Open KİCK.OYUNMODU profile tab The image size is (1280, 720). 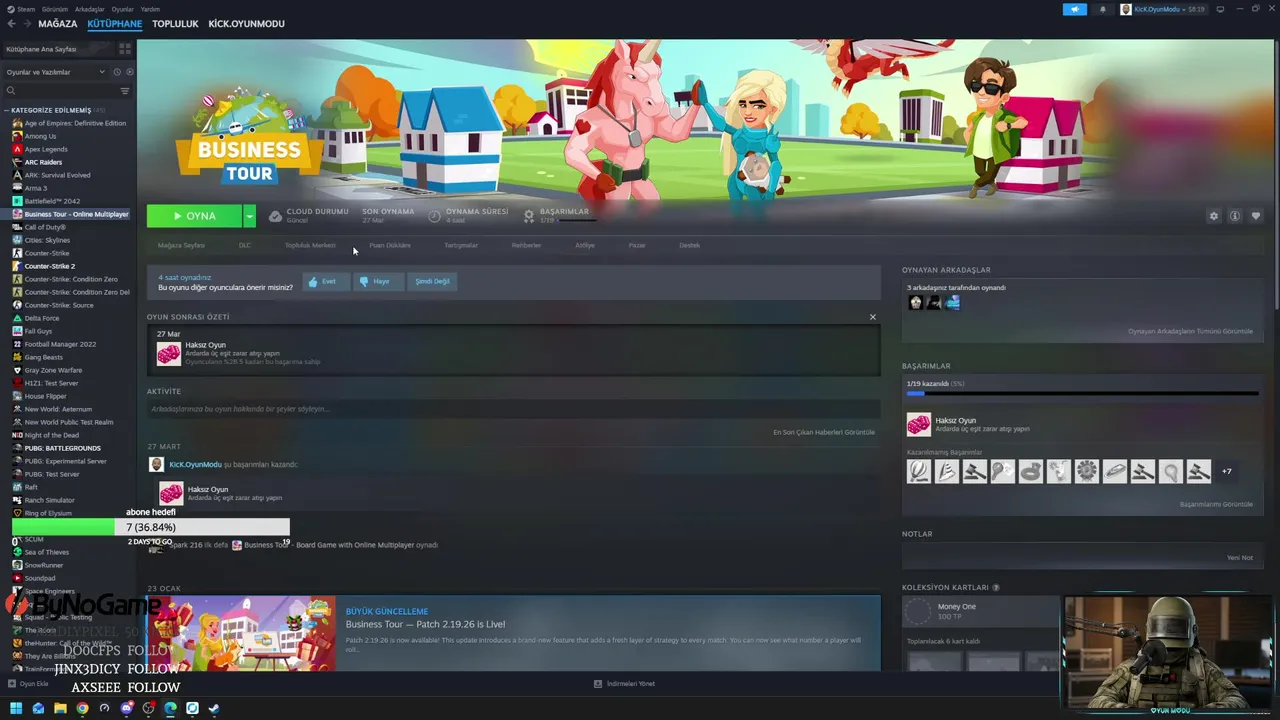point(246,23)
